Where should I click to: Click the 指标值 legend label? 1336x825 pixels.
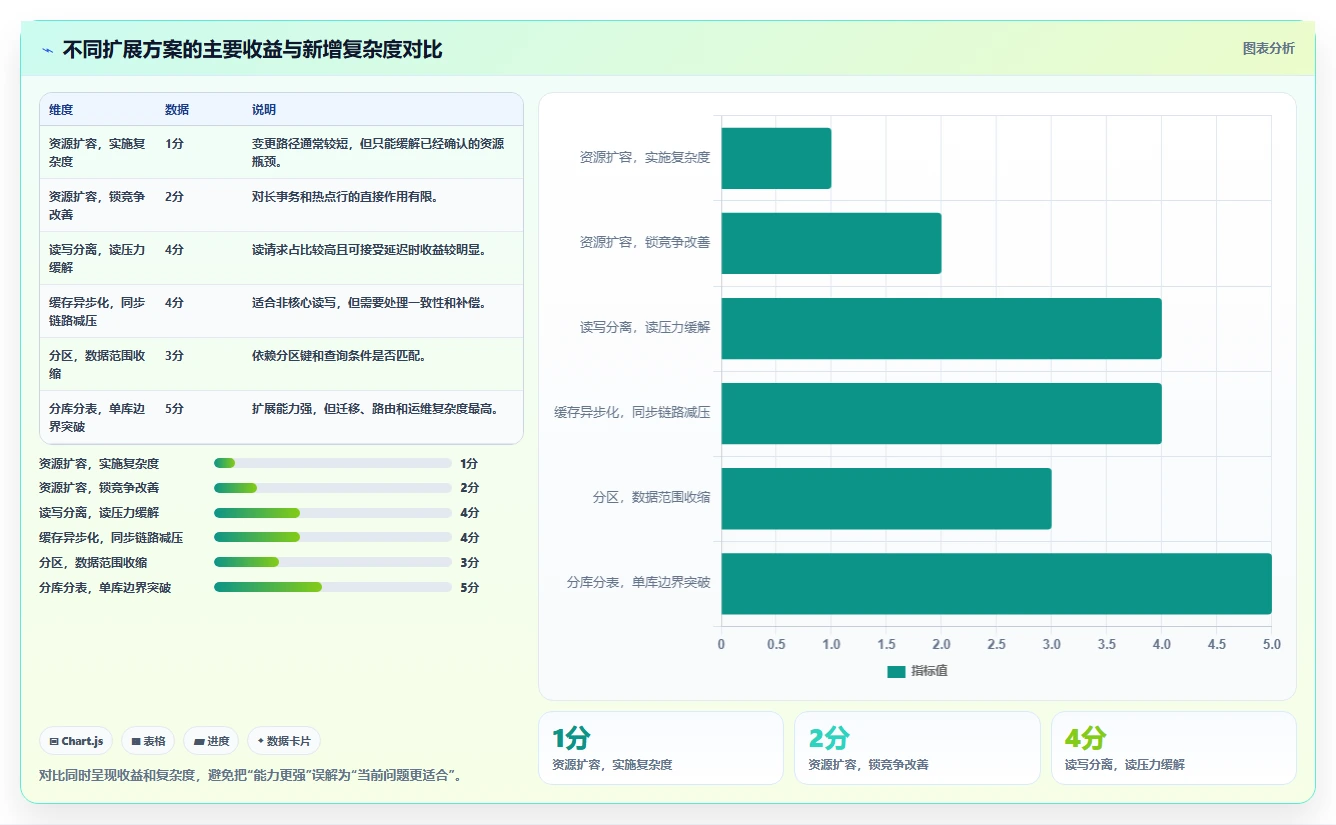(929, 671)
